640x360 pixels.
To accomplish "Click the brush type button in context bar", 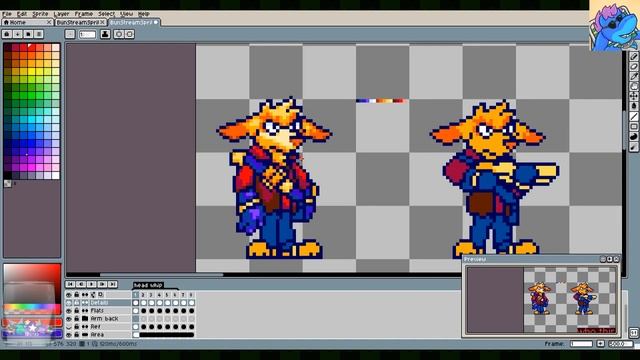I will tap(70, 34).
